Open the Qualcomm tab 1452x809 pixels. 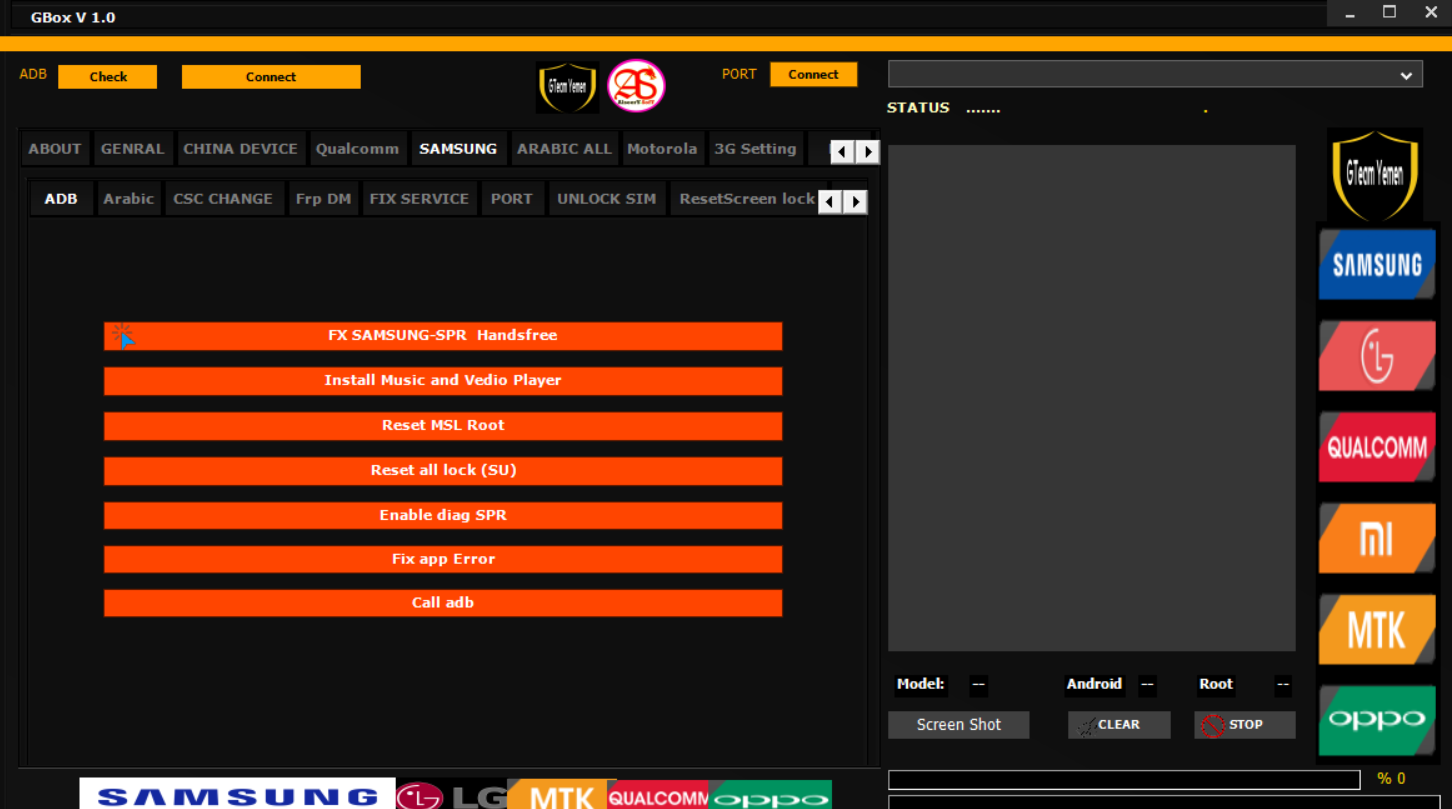pyautogui.click(x=357, y=149)
